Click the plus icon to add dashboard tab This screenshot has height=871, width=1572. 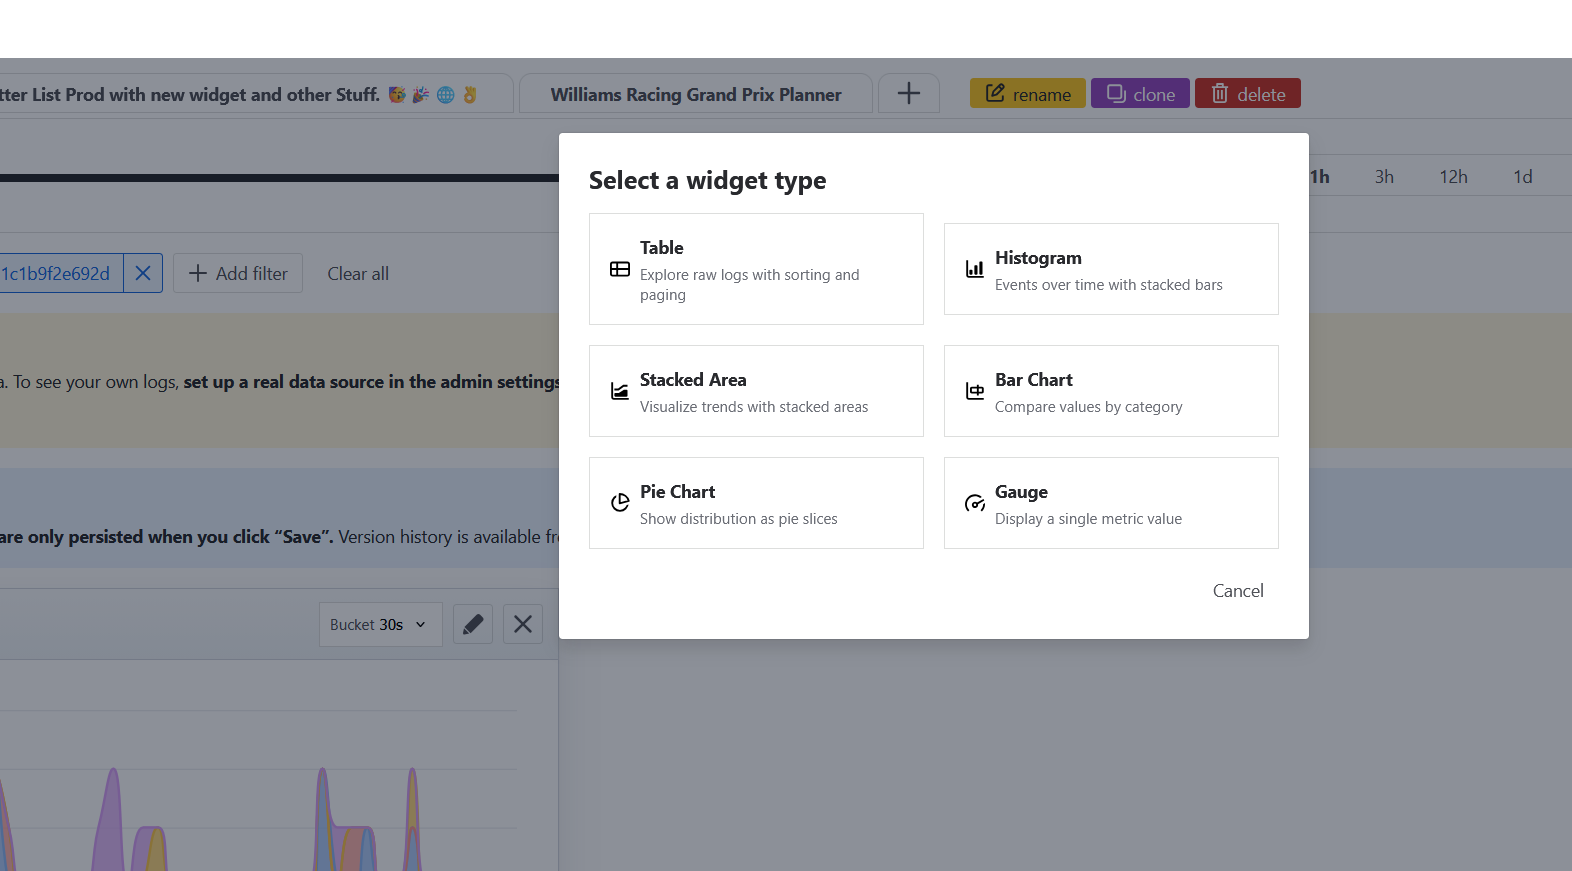[908, 94]
